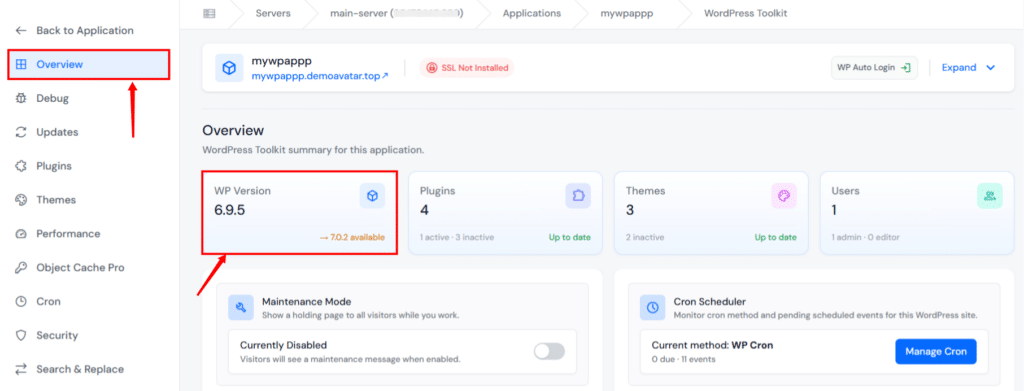Click the Themes card Up to date status
This screenshot has width=1024, height=391.
pos(775,238)
